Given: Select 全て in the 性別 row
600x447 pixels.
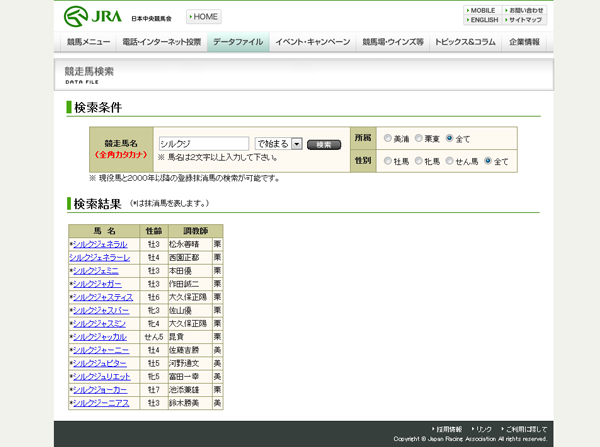Looking at the screenshot, I should click(x=488, y=161).
